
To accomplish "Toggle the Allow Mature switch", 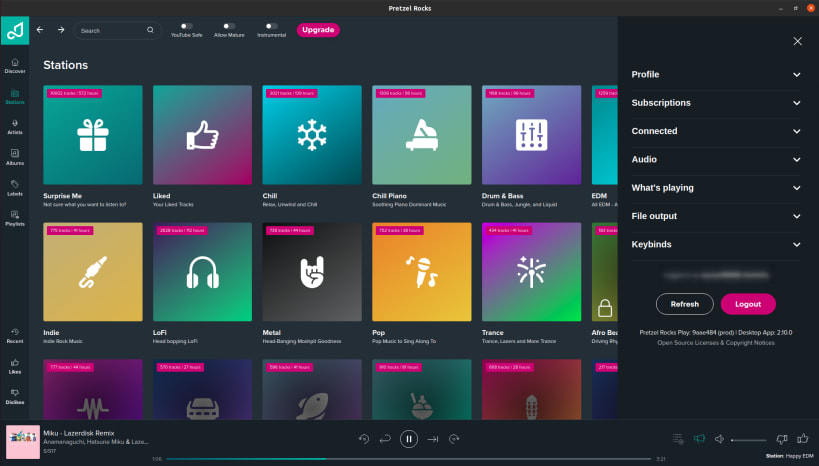I will pyautogui.click(x=229, y=26).
